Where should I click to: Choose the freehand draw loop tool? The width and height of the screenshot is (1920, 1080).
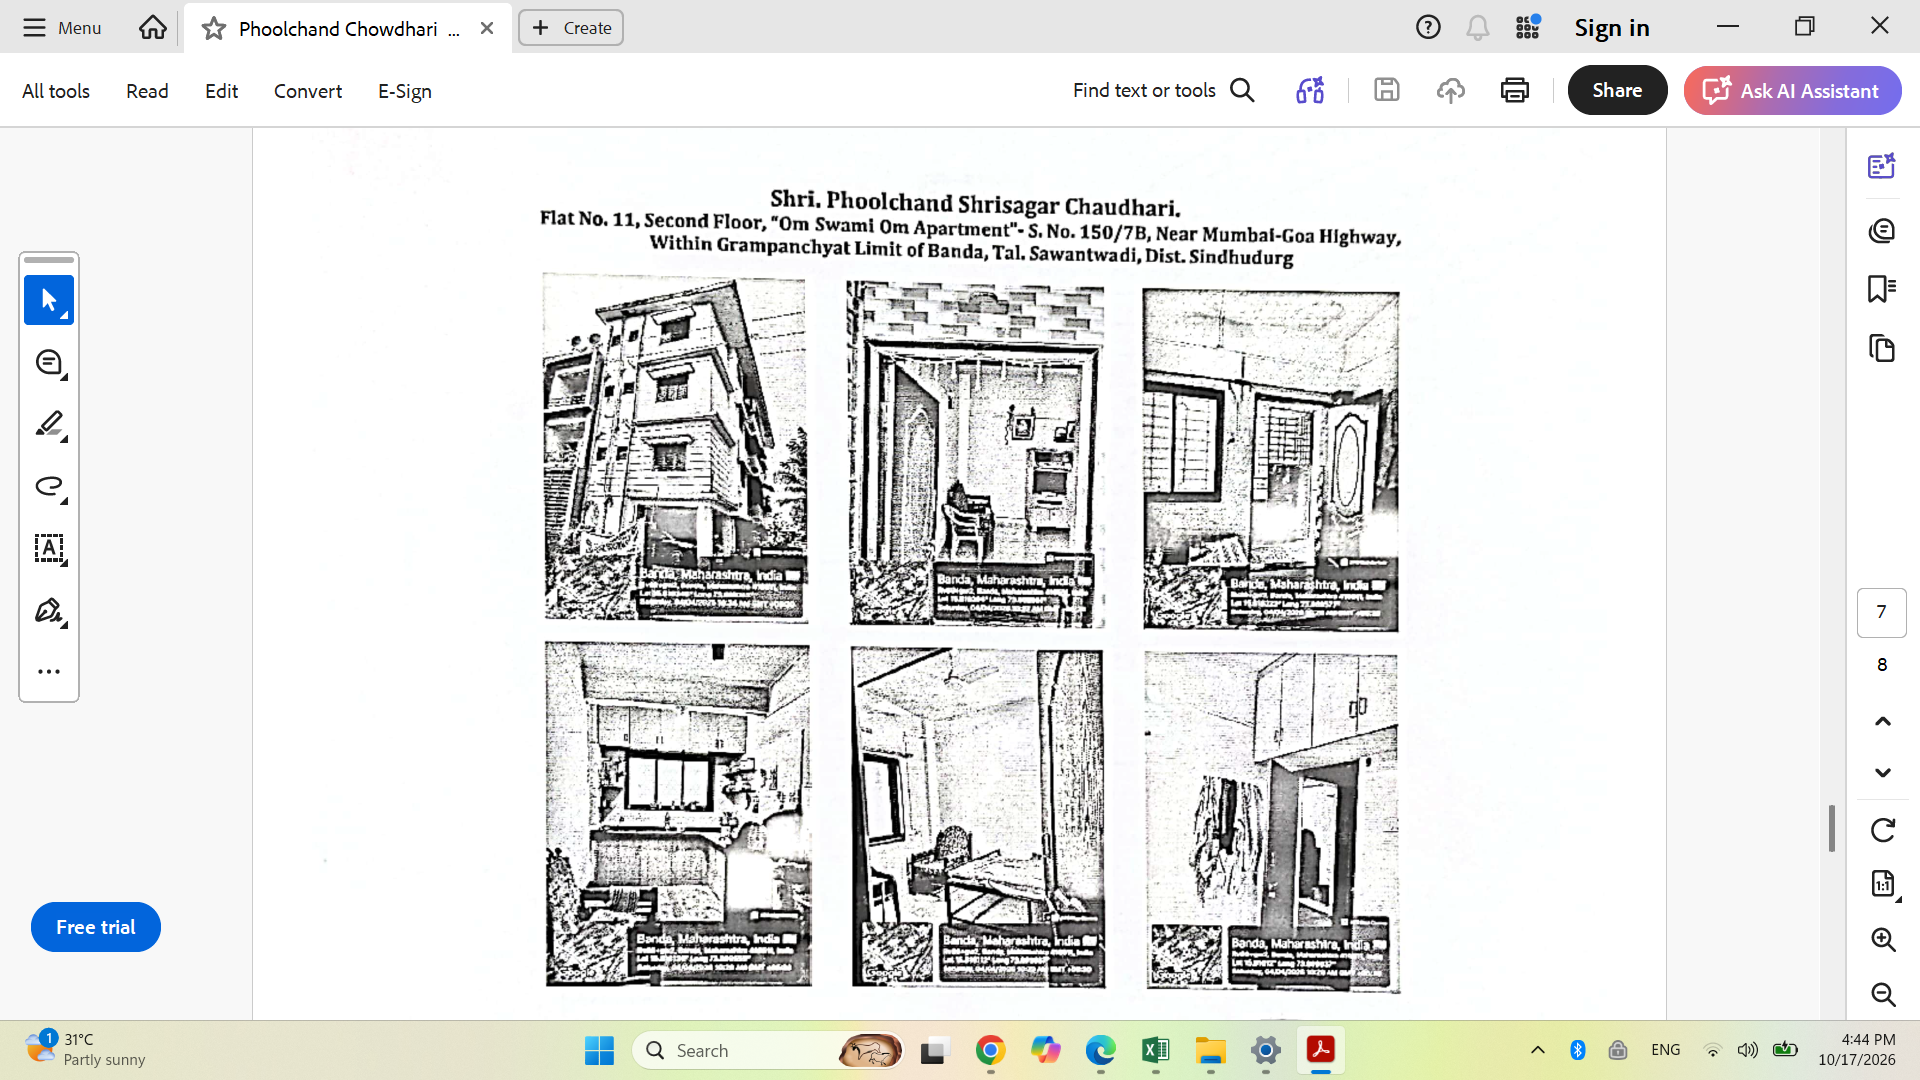[x=49, y=486]
